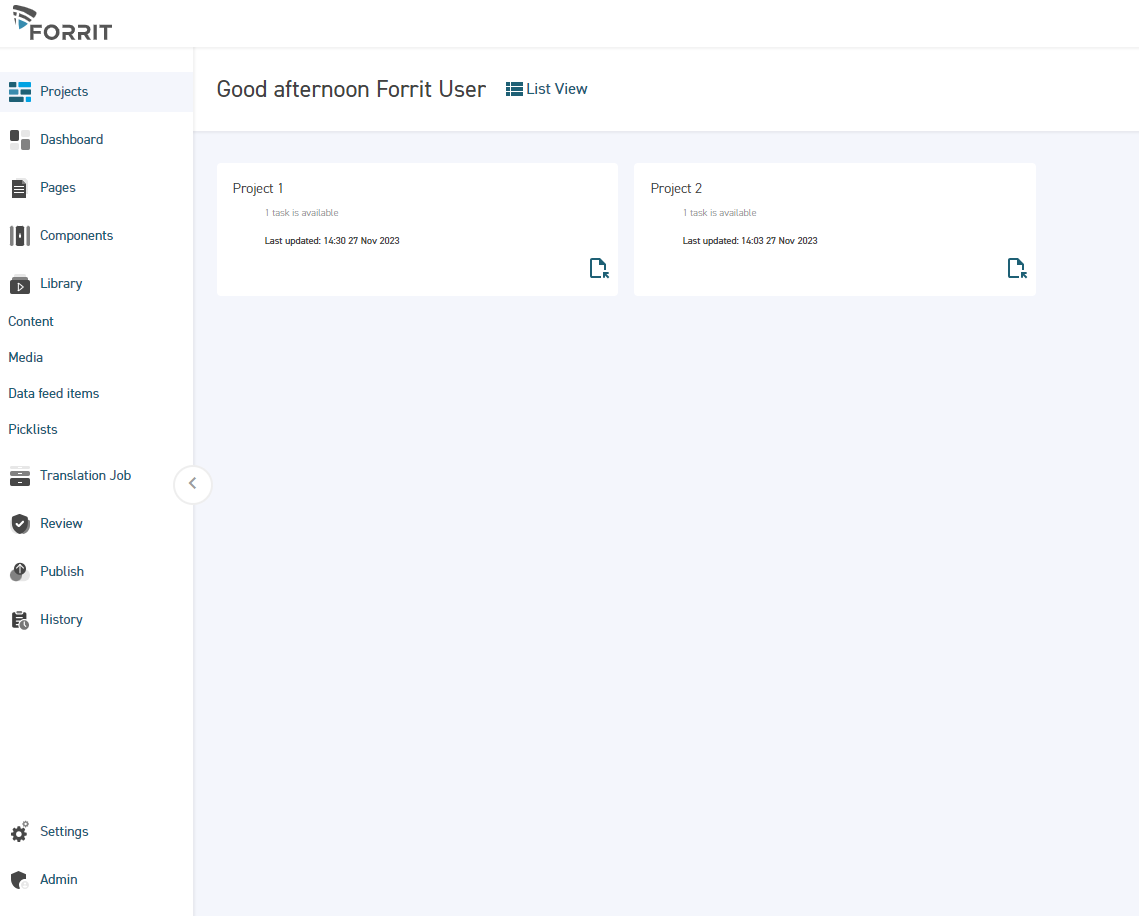Screen dimensions: 1139x916
Task: Click the Translation Job icon
Action: [x=19, y=475]
